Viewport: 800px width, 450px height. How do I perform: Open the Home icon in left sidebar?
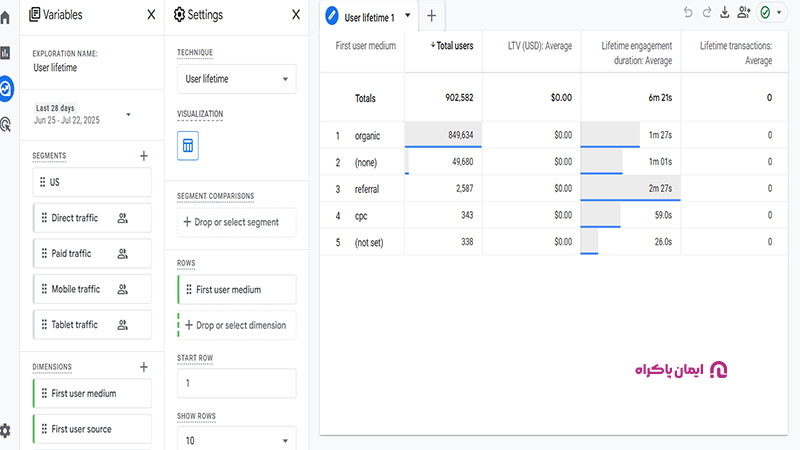coord(5,17)
